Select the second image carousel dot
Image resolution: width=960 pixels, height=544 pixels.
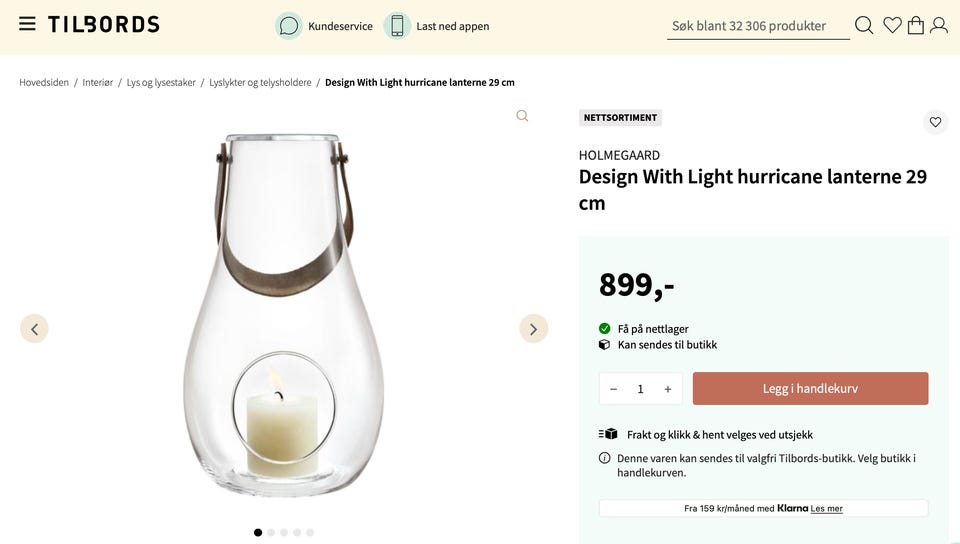coord(271,533)
